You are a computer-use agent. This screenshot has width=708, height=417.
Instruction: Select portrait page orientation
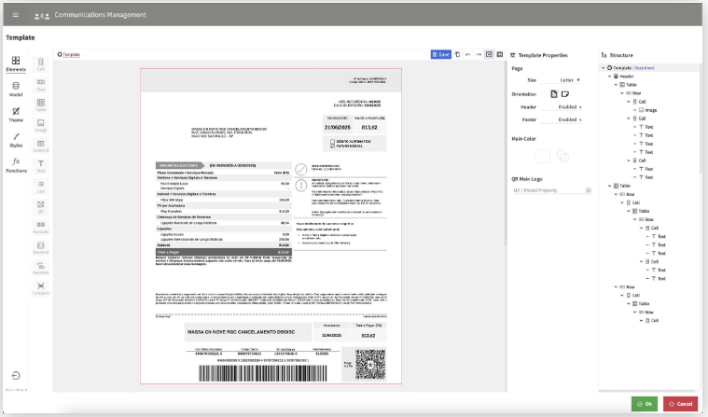(x=554, y=93)
